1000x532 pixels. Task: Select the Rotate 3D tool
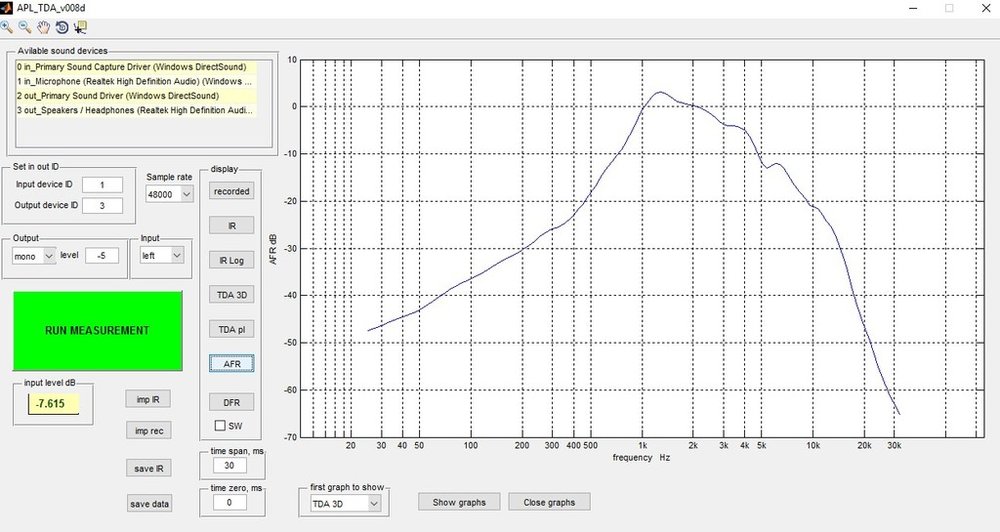pos(62,27)
